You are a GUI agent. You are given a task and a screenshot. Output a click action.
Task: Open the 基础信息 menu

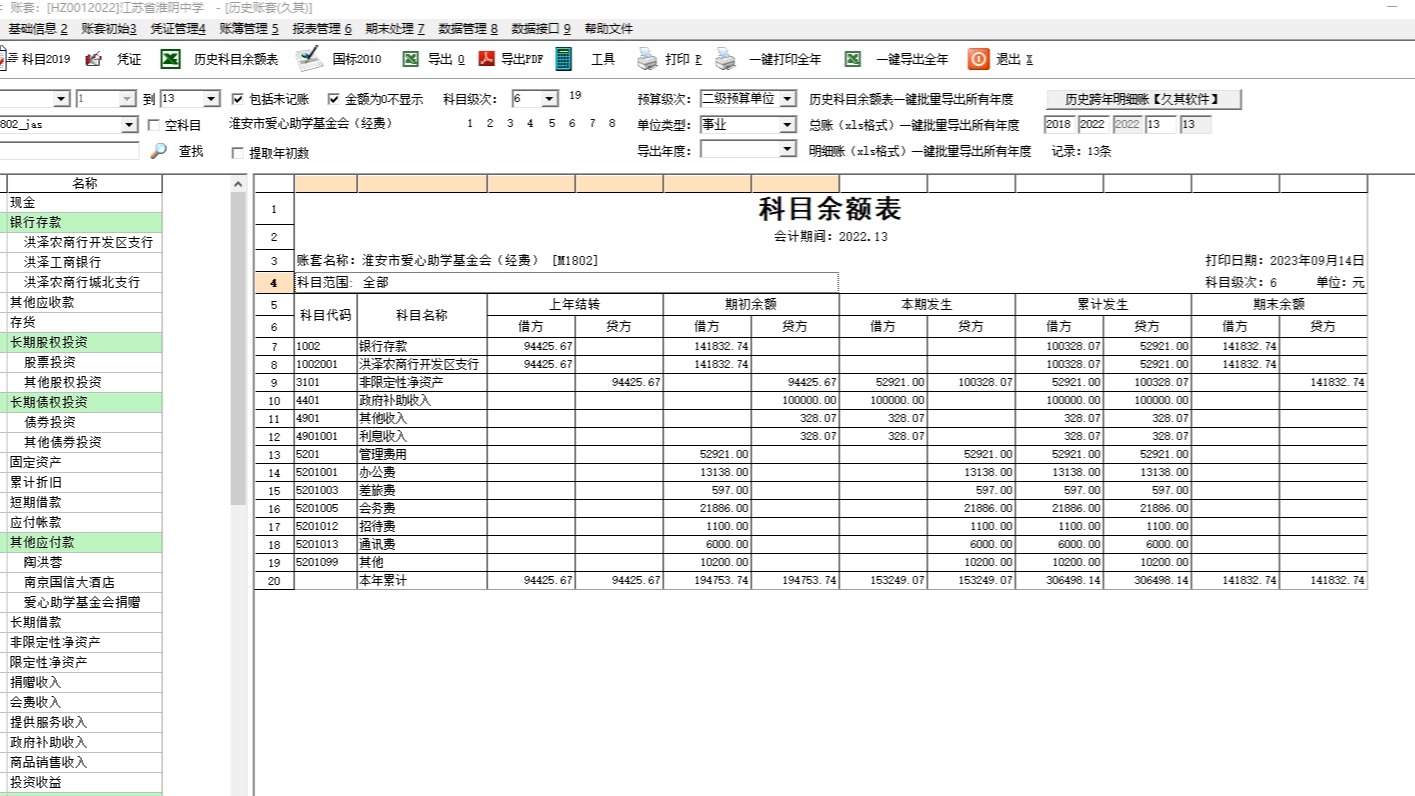click(x=38, y=29)
